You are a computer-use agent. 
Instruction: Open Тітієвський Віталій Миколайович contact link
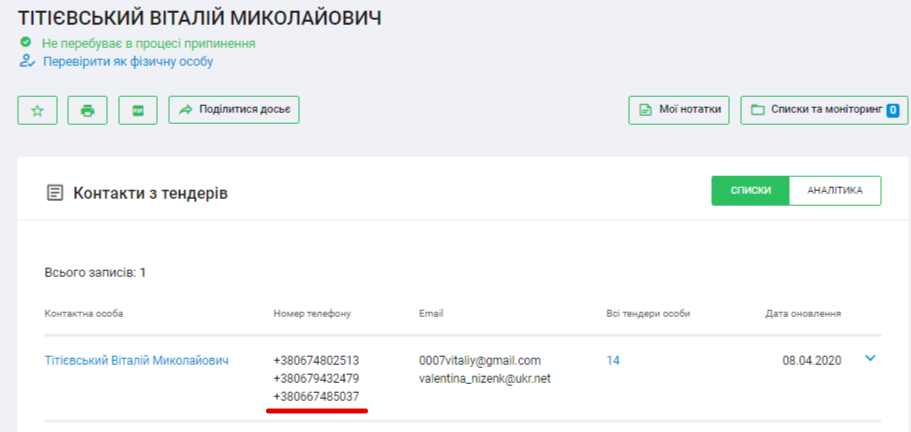tap(137, 361)
